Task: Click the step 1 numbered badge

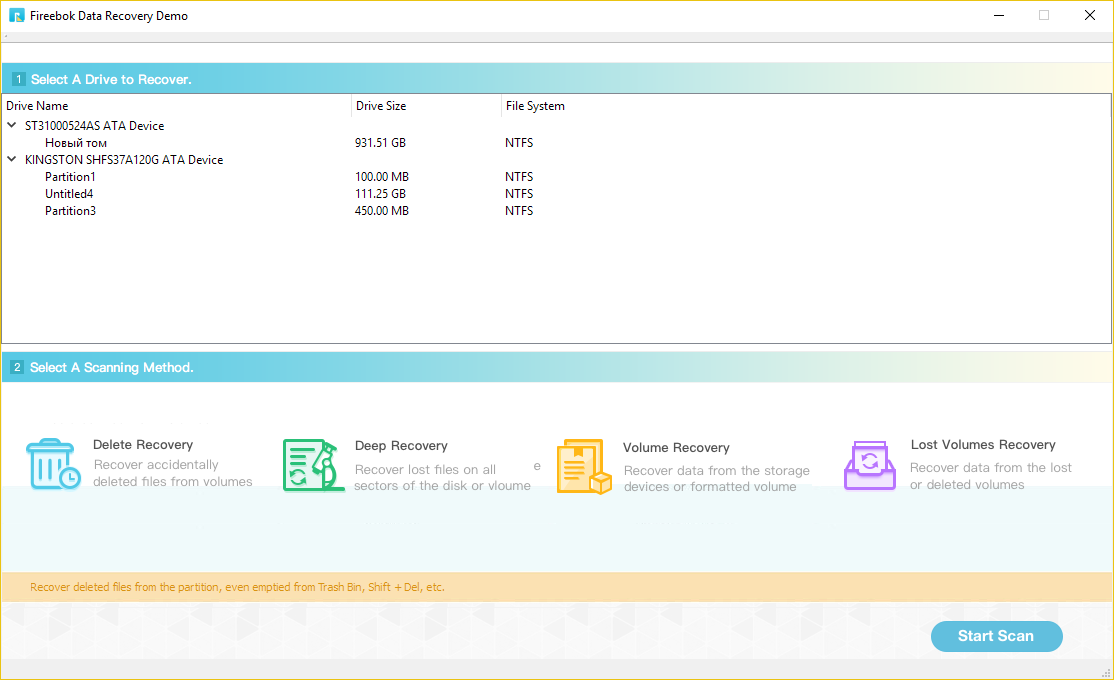Action: point(17,78)
